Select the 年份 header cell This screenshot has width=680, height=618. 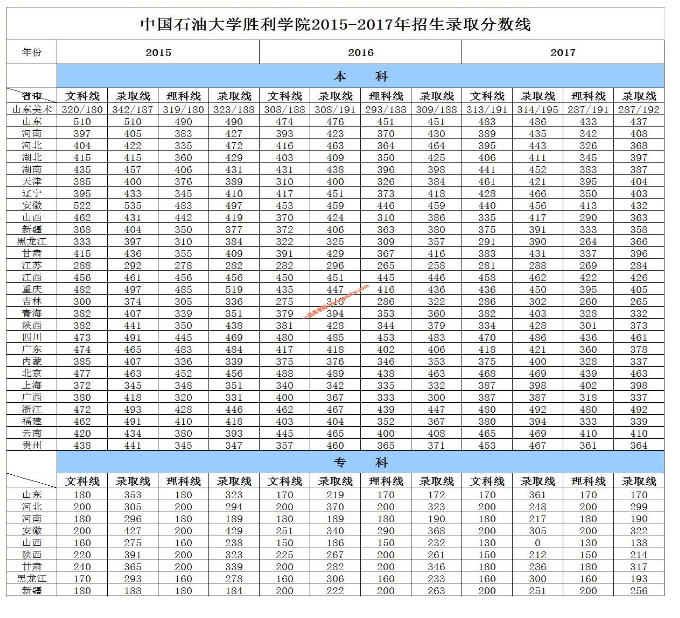click(31, 52)
